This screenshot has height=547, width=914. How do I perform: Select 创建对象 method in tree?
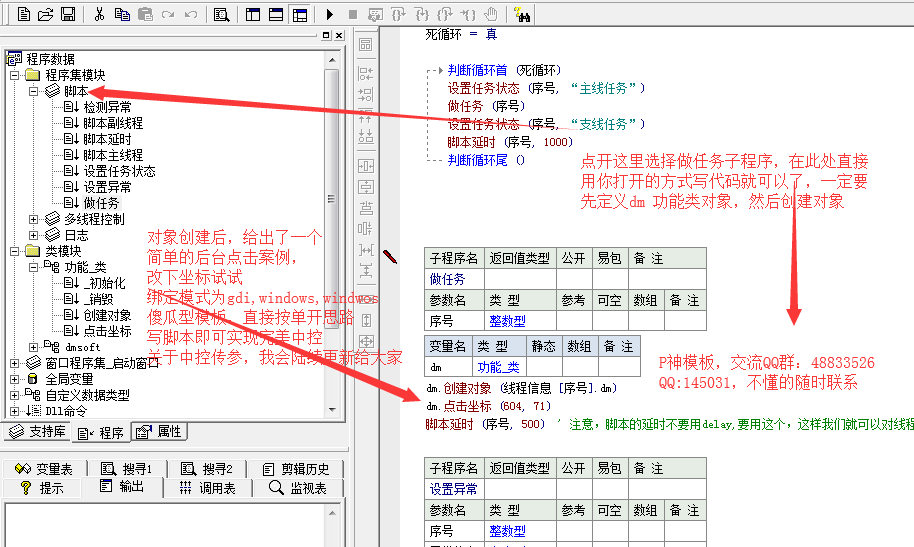click(x=107, y=315)
